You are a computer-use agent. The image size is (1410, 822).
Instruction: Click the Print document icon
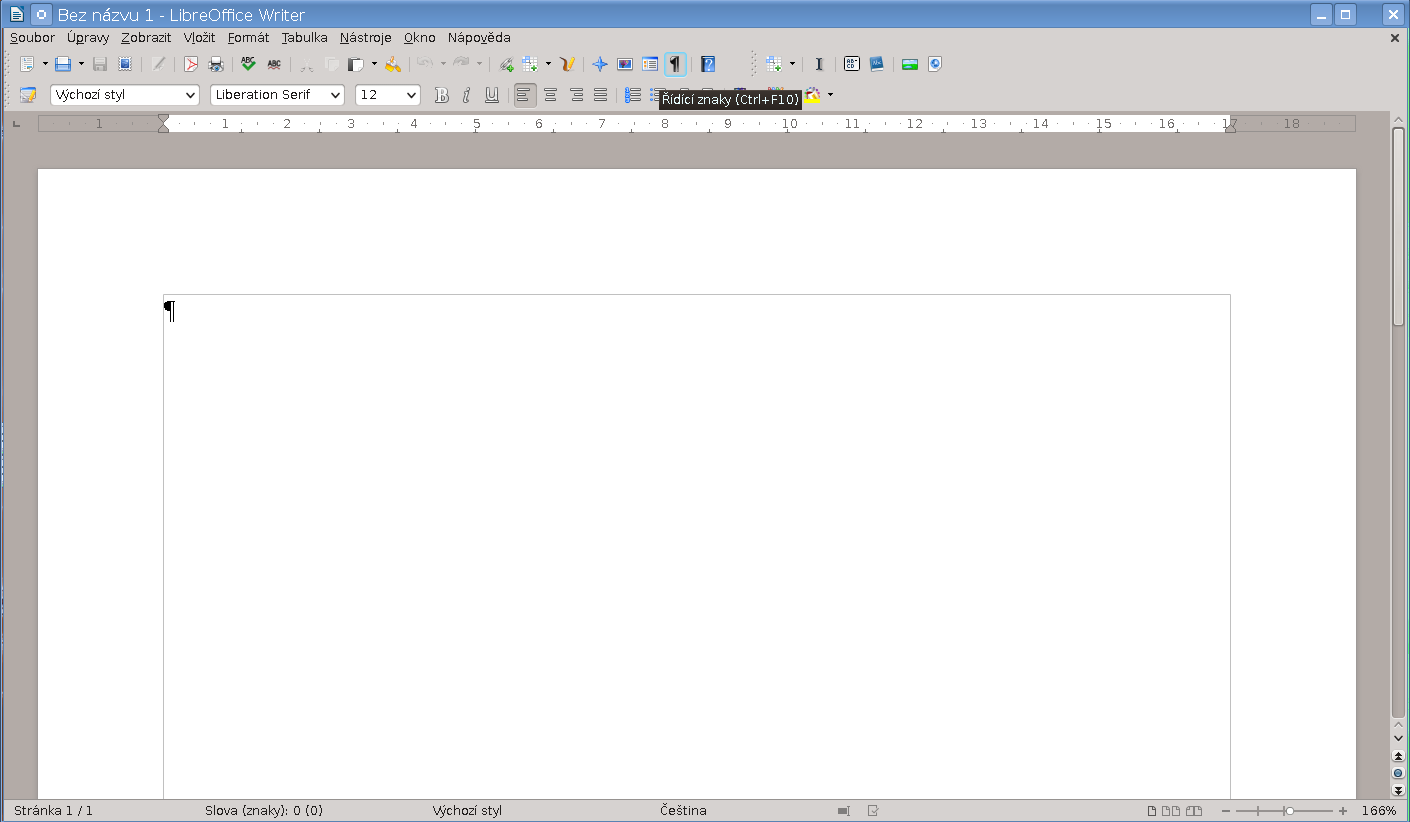215,64
